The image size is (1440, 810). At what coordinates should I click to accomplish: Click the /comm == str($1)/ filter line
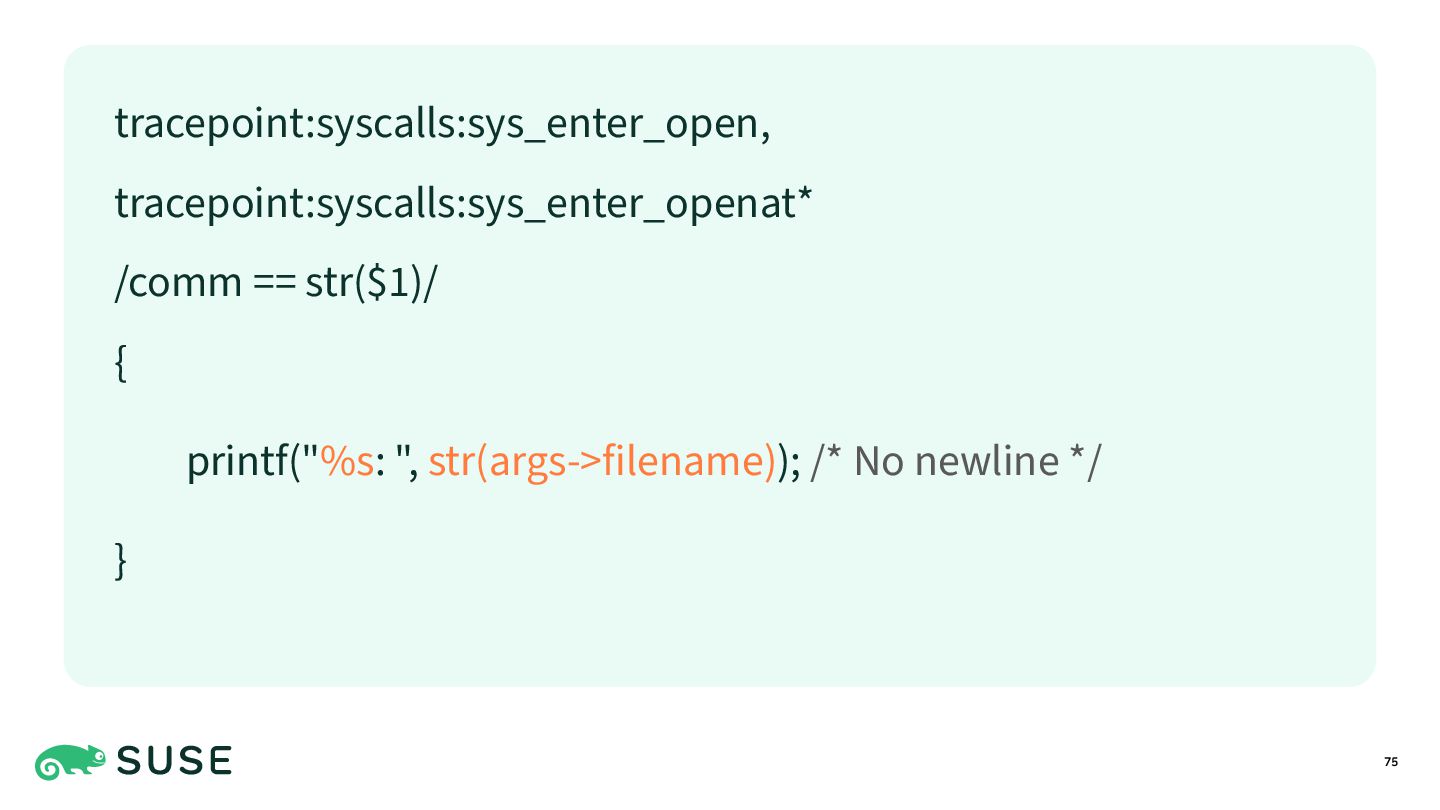click(277, 284)
